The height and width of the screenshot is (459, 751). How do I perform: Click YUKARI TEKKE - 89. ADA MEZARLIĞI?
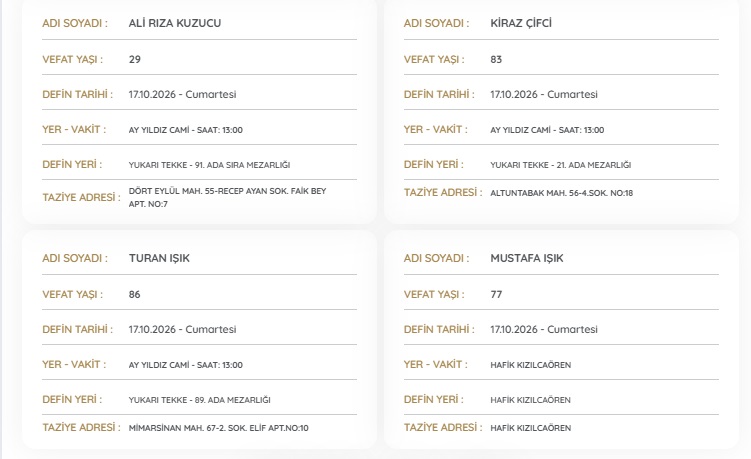point(199,400)
